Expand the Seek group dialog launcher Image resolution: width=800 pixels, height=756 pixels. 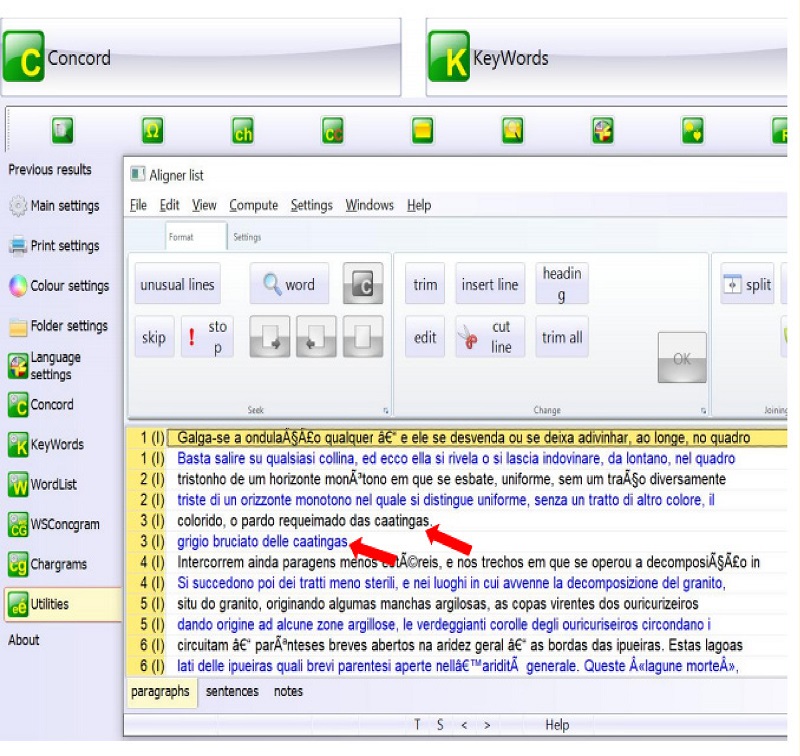click(384, 410)
